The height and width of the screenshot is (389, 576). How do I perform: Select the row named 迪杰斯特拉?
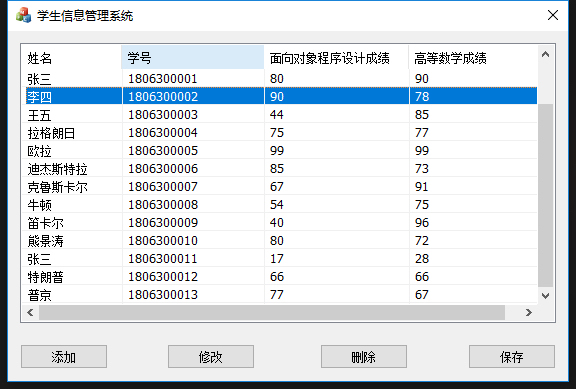point(281,169)
